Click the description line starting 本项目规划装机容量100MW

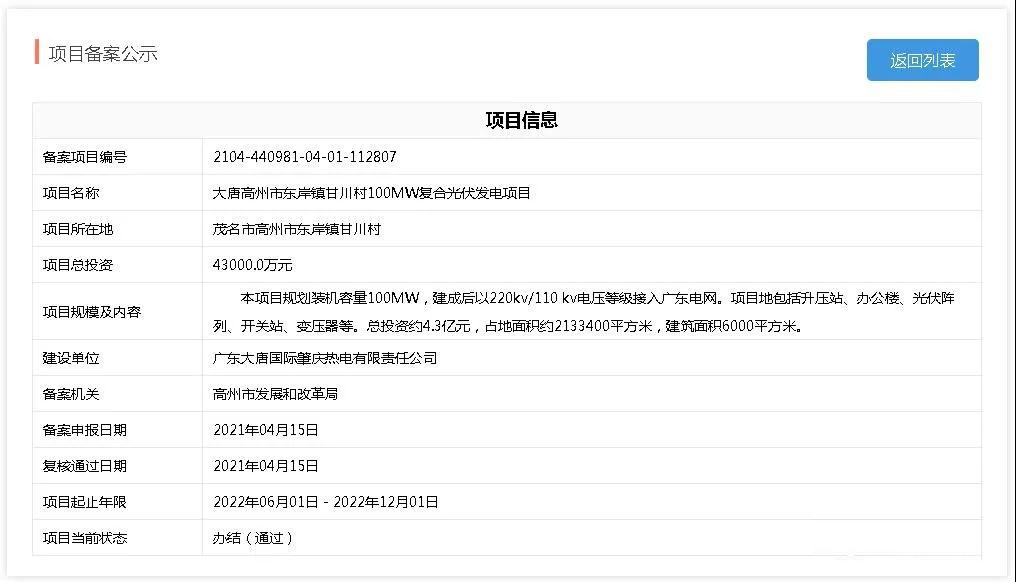[x=597, y=298]
